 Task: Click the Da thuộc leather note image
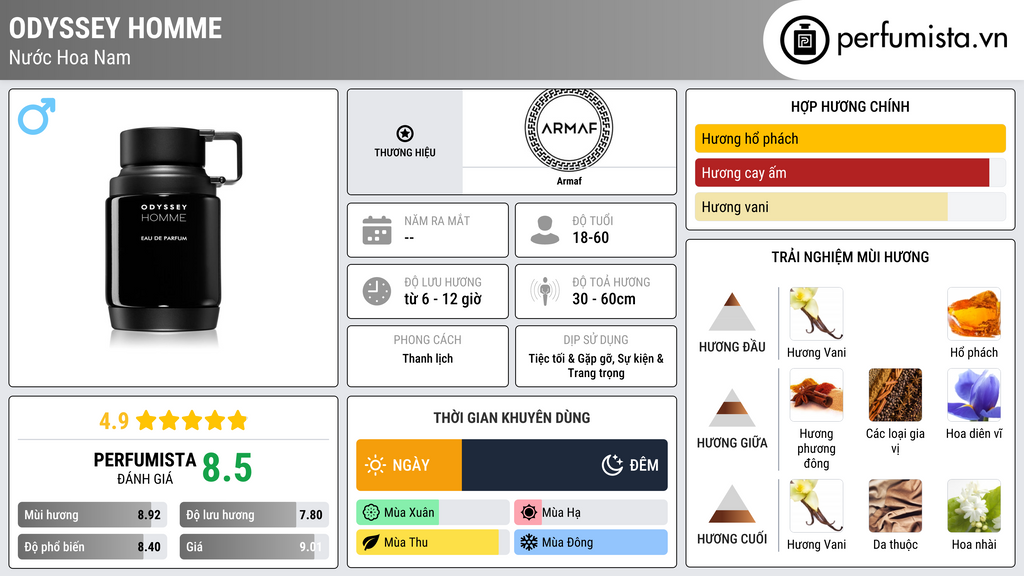[895, 506]
